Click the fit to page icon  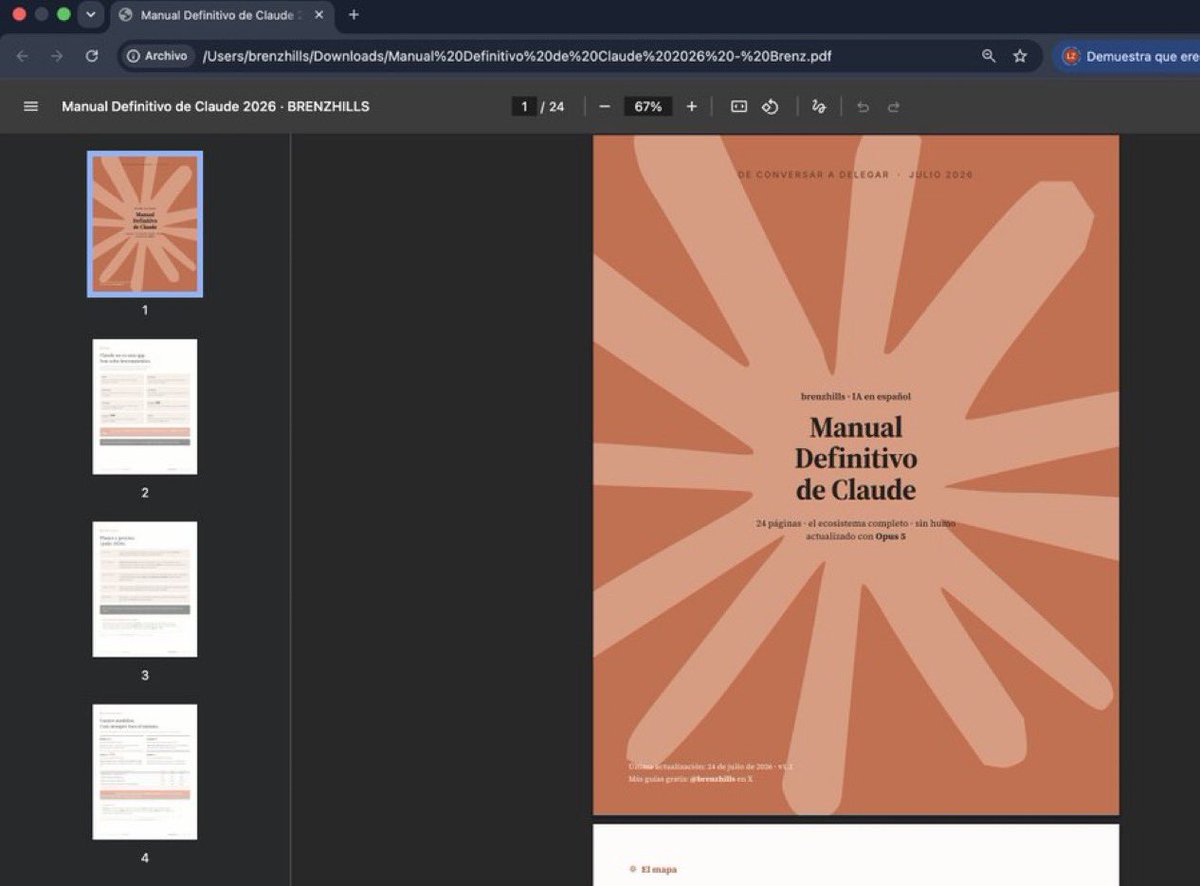tap(739, 106)
